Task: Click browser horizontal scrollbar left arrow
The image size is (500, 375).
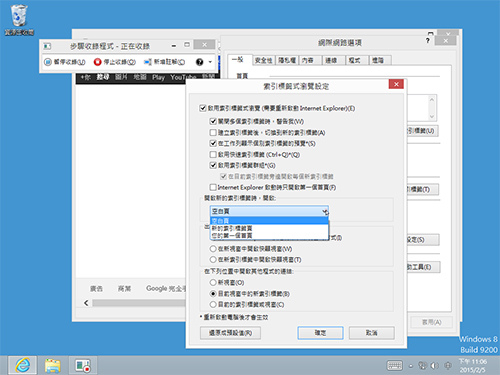Action: [x=86, y=303]
